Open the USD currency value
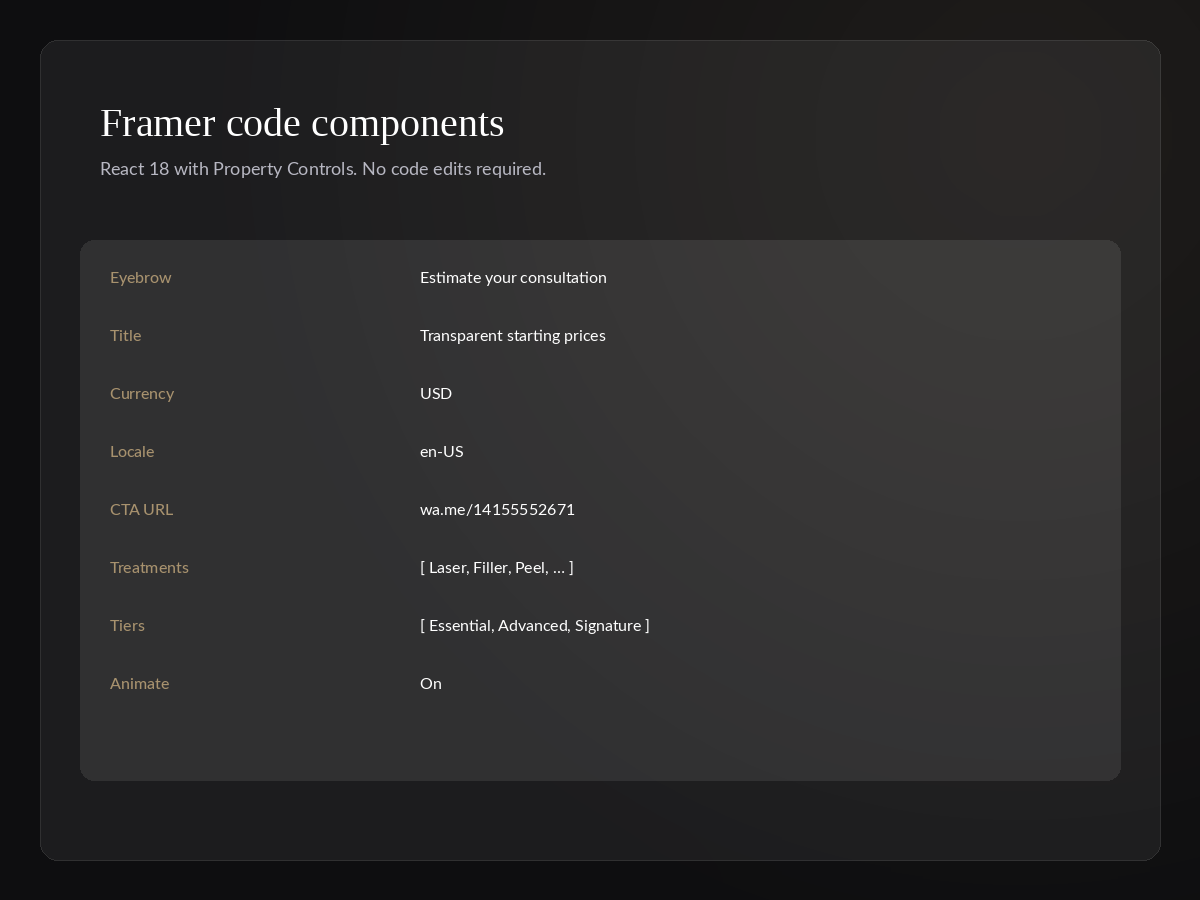The height and width of the screenshot is (900, 1200). pyautogui.click(x=436, y=394)
